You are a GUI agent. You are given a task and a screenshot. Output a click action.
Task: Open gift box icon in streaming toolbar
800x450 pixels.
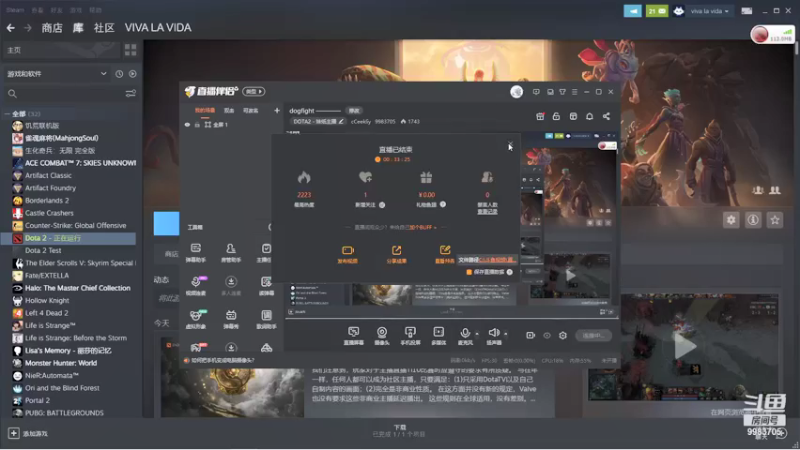click(x=540, y=116)
